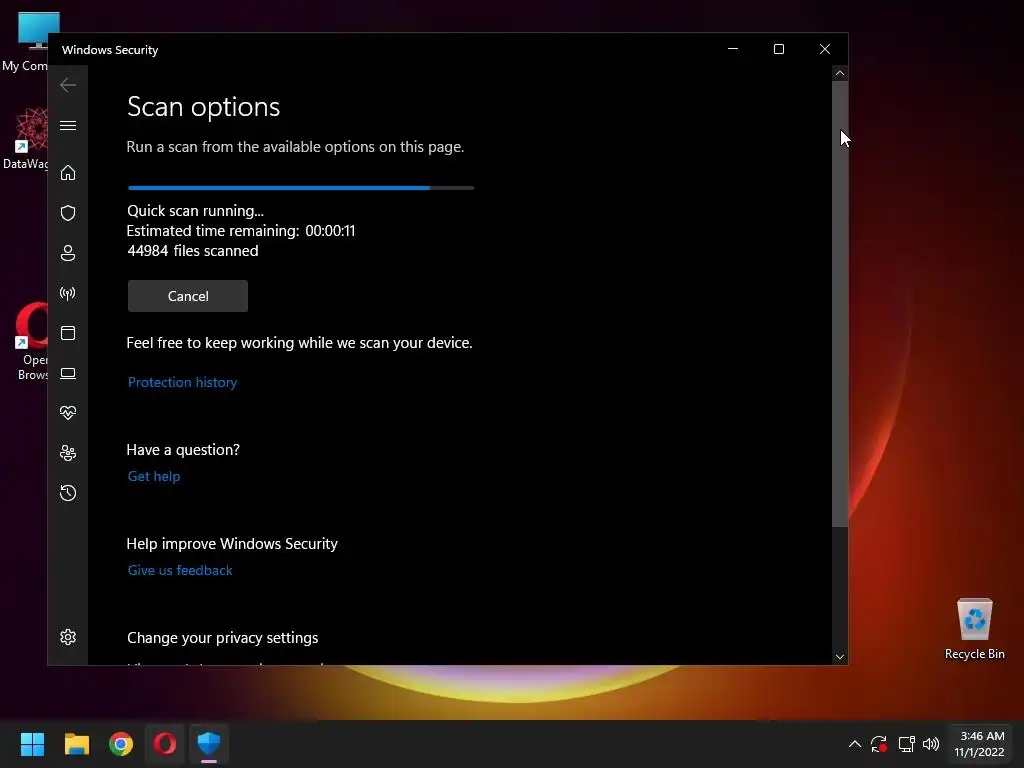Open Account protection person icon

pyautogui.click(x=68, y=253)
